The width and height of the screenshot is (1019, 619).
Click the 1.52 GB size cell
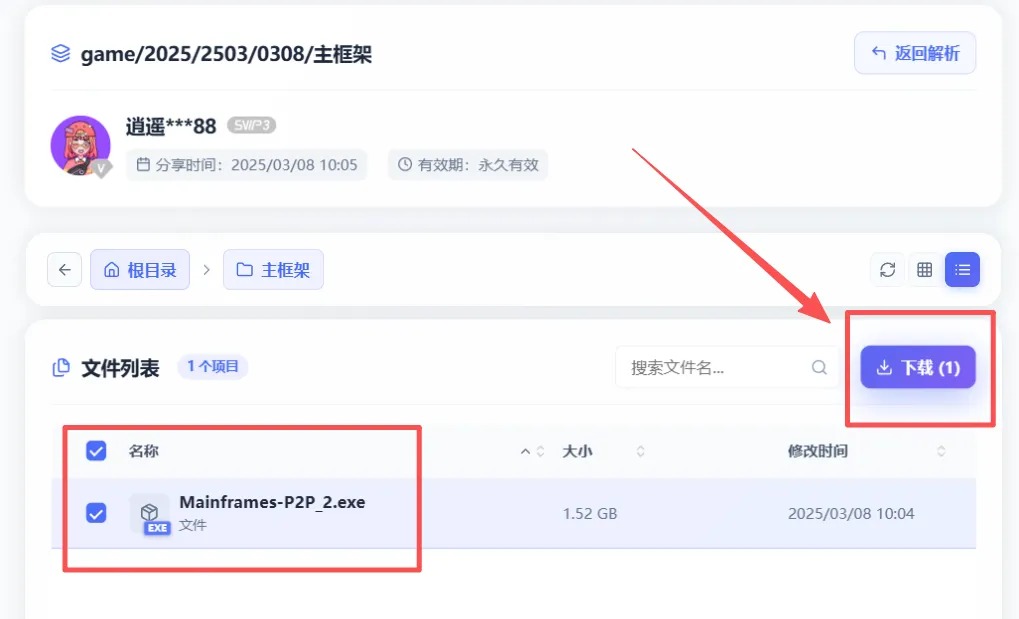pos(589,514)
